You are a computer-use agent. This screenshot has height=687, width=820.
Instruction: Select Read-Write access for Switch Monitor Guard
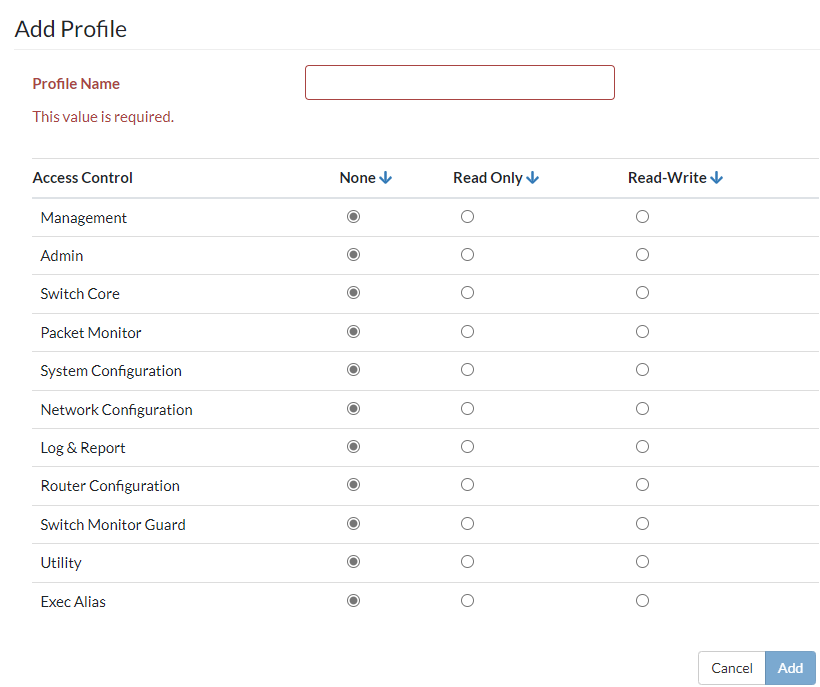[x=642, y=523]
